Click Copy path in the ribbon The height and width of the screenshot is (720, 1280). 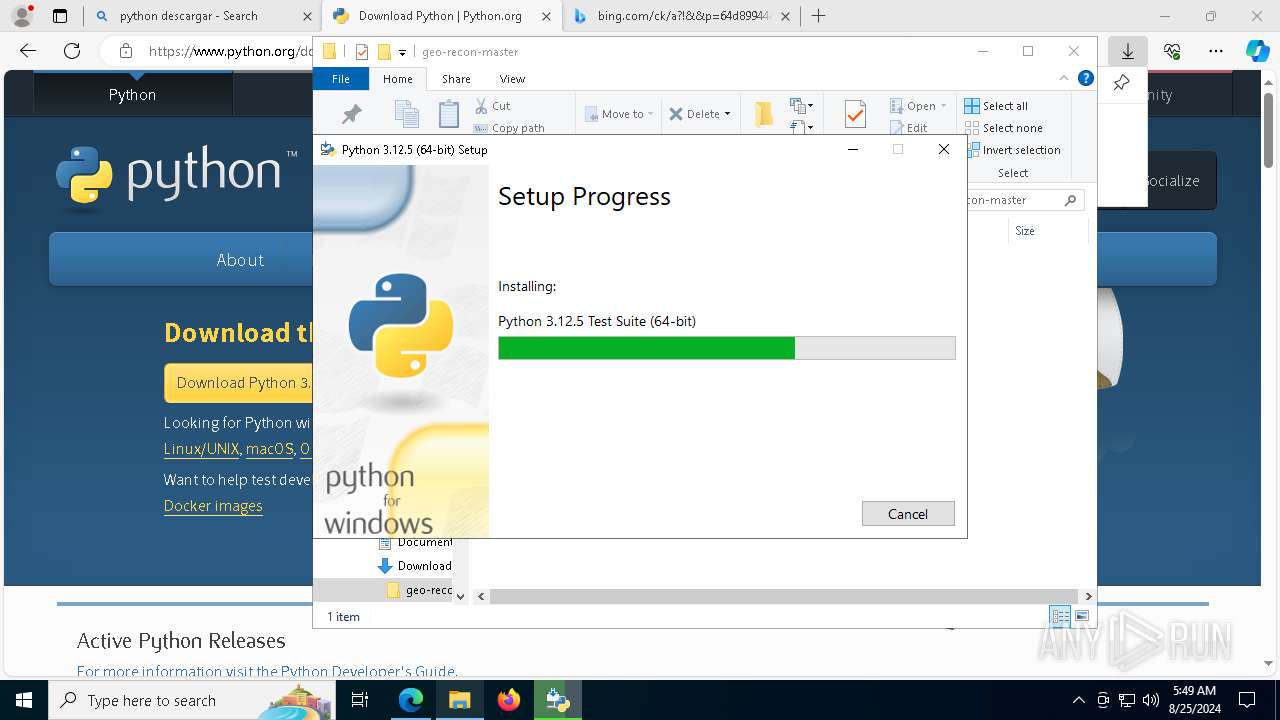[x=509, y=128]
